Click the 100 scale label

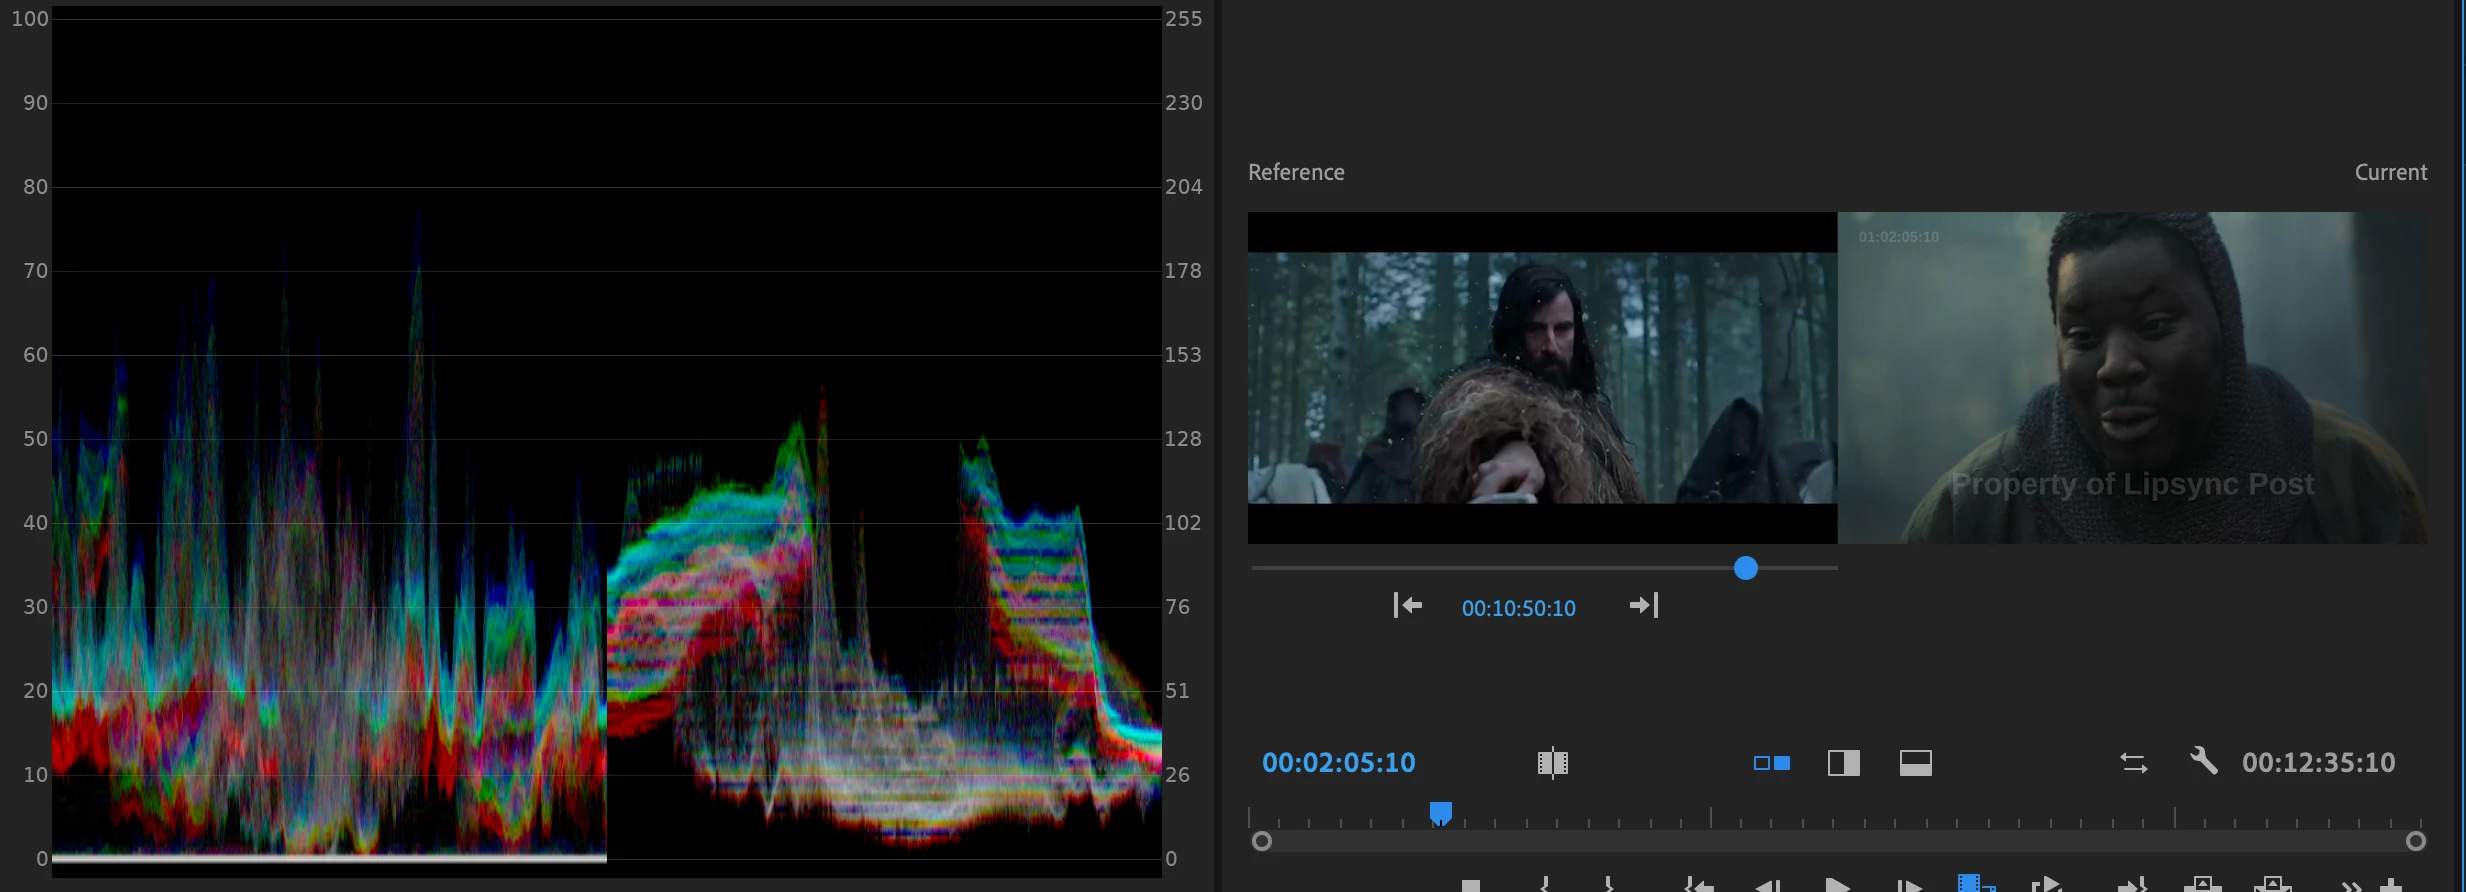pos(30,19)
